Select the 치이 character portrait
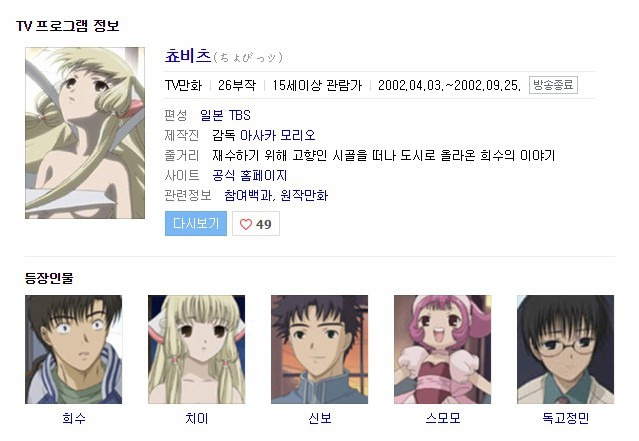The height and width of the screenshot is (441, 639). pyautogui.click(x=196, y=349)
